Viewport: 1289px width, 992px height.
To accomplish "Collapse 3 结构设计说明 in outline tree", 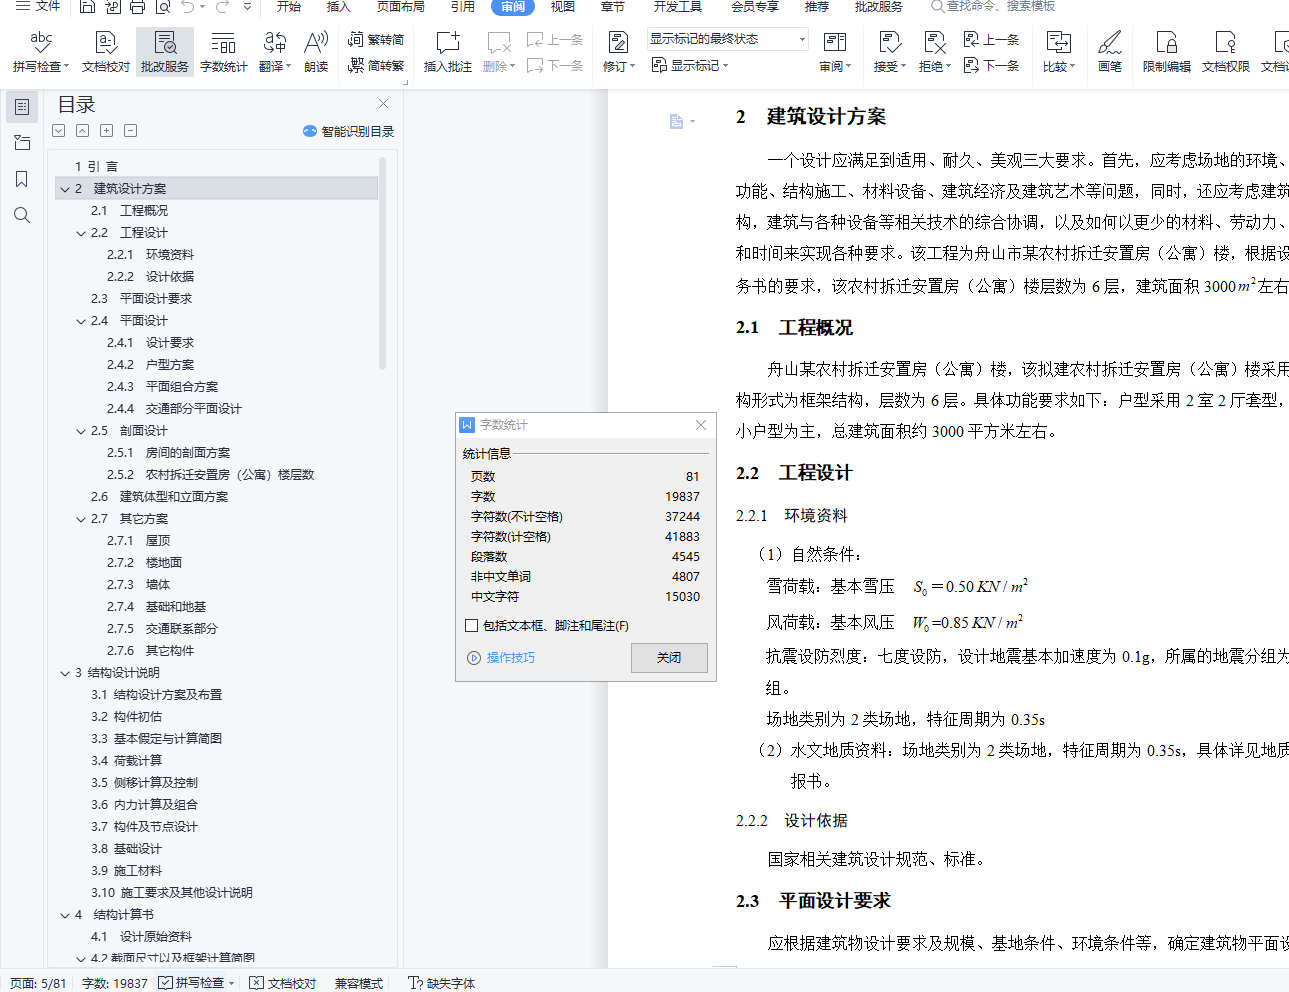I will 65,673.
